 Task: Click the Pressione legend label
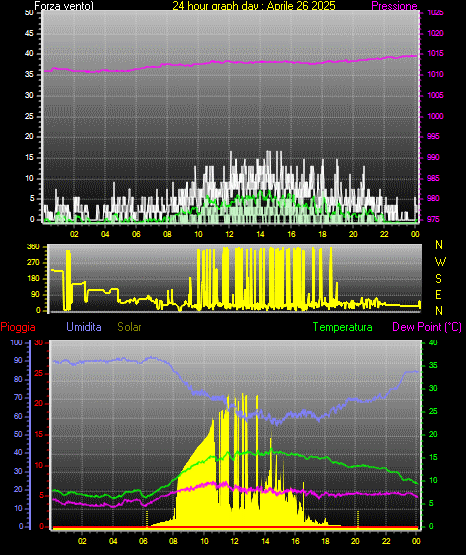click(394, 6)
